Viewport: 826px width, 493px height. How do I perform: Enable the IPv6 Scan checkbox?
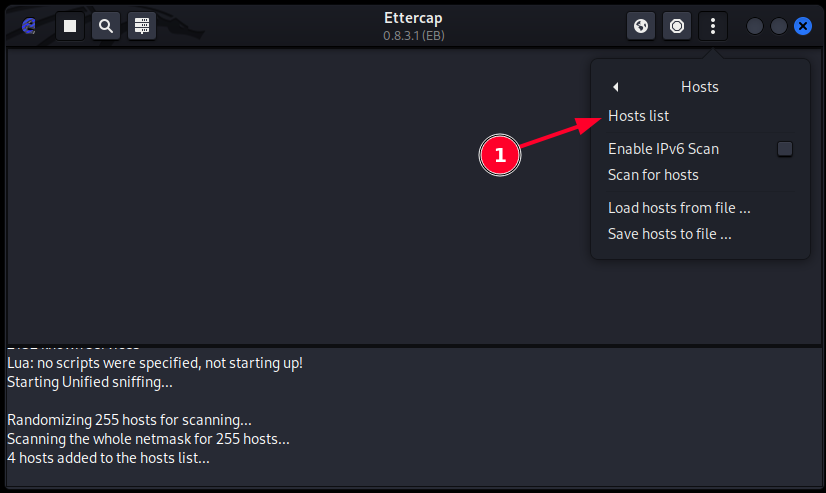785,149
